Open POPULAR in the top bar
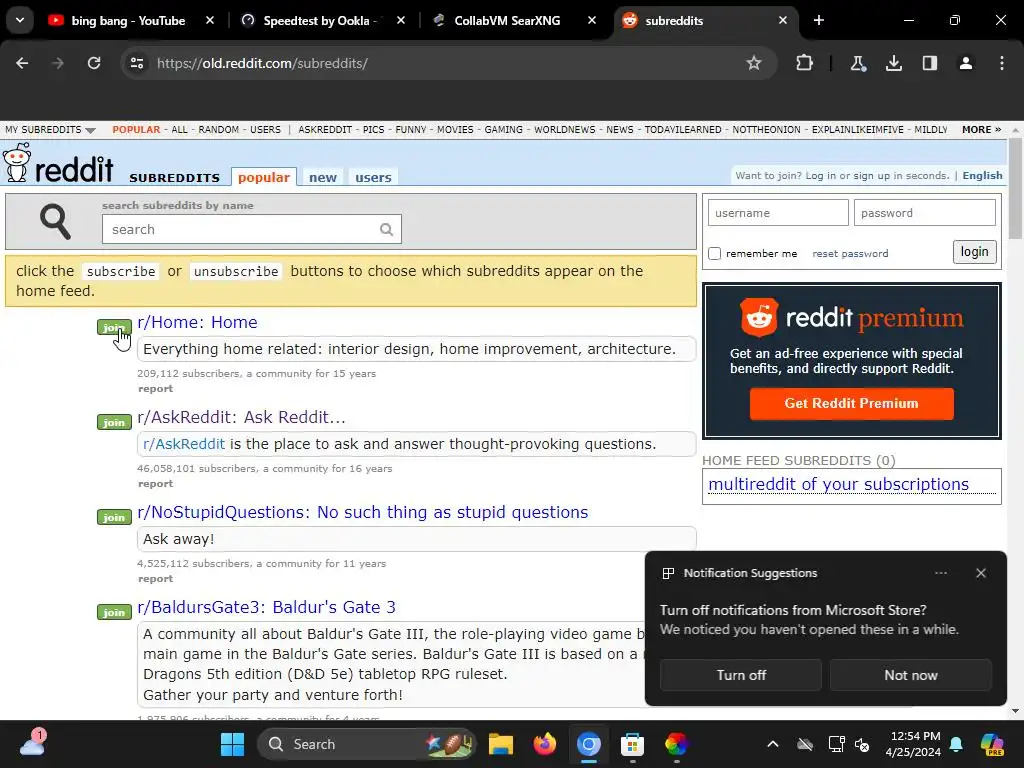This screenshot has height=768, width=1024. click(136, 129)
